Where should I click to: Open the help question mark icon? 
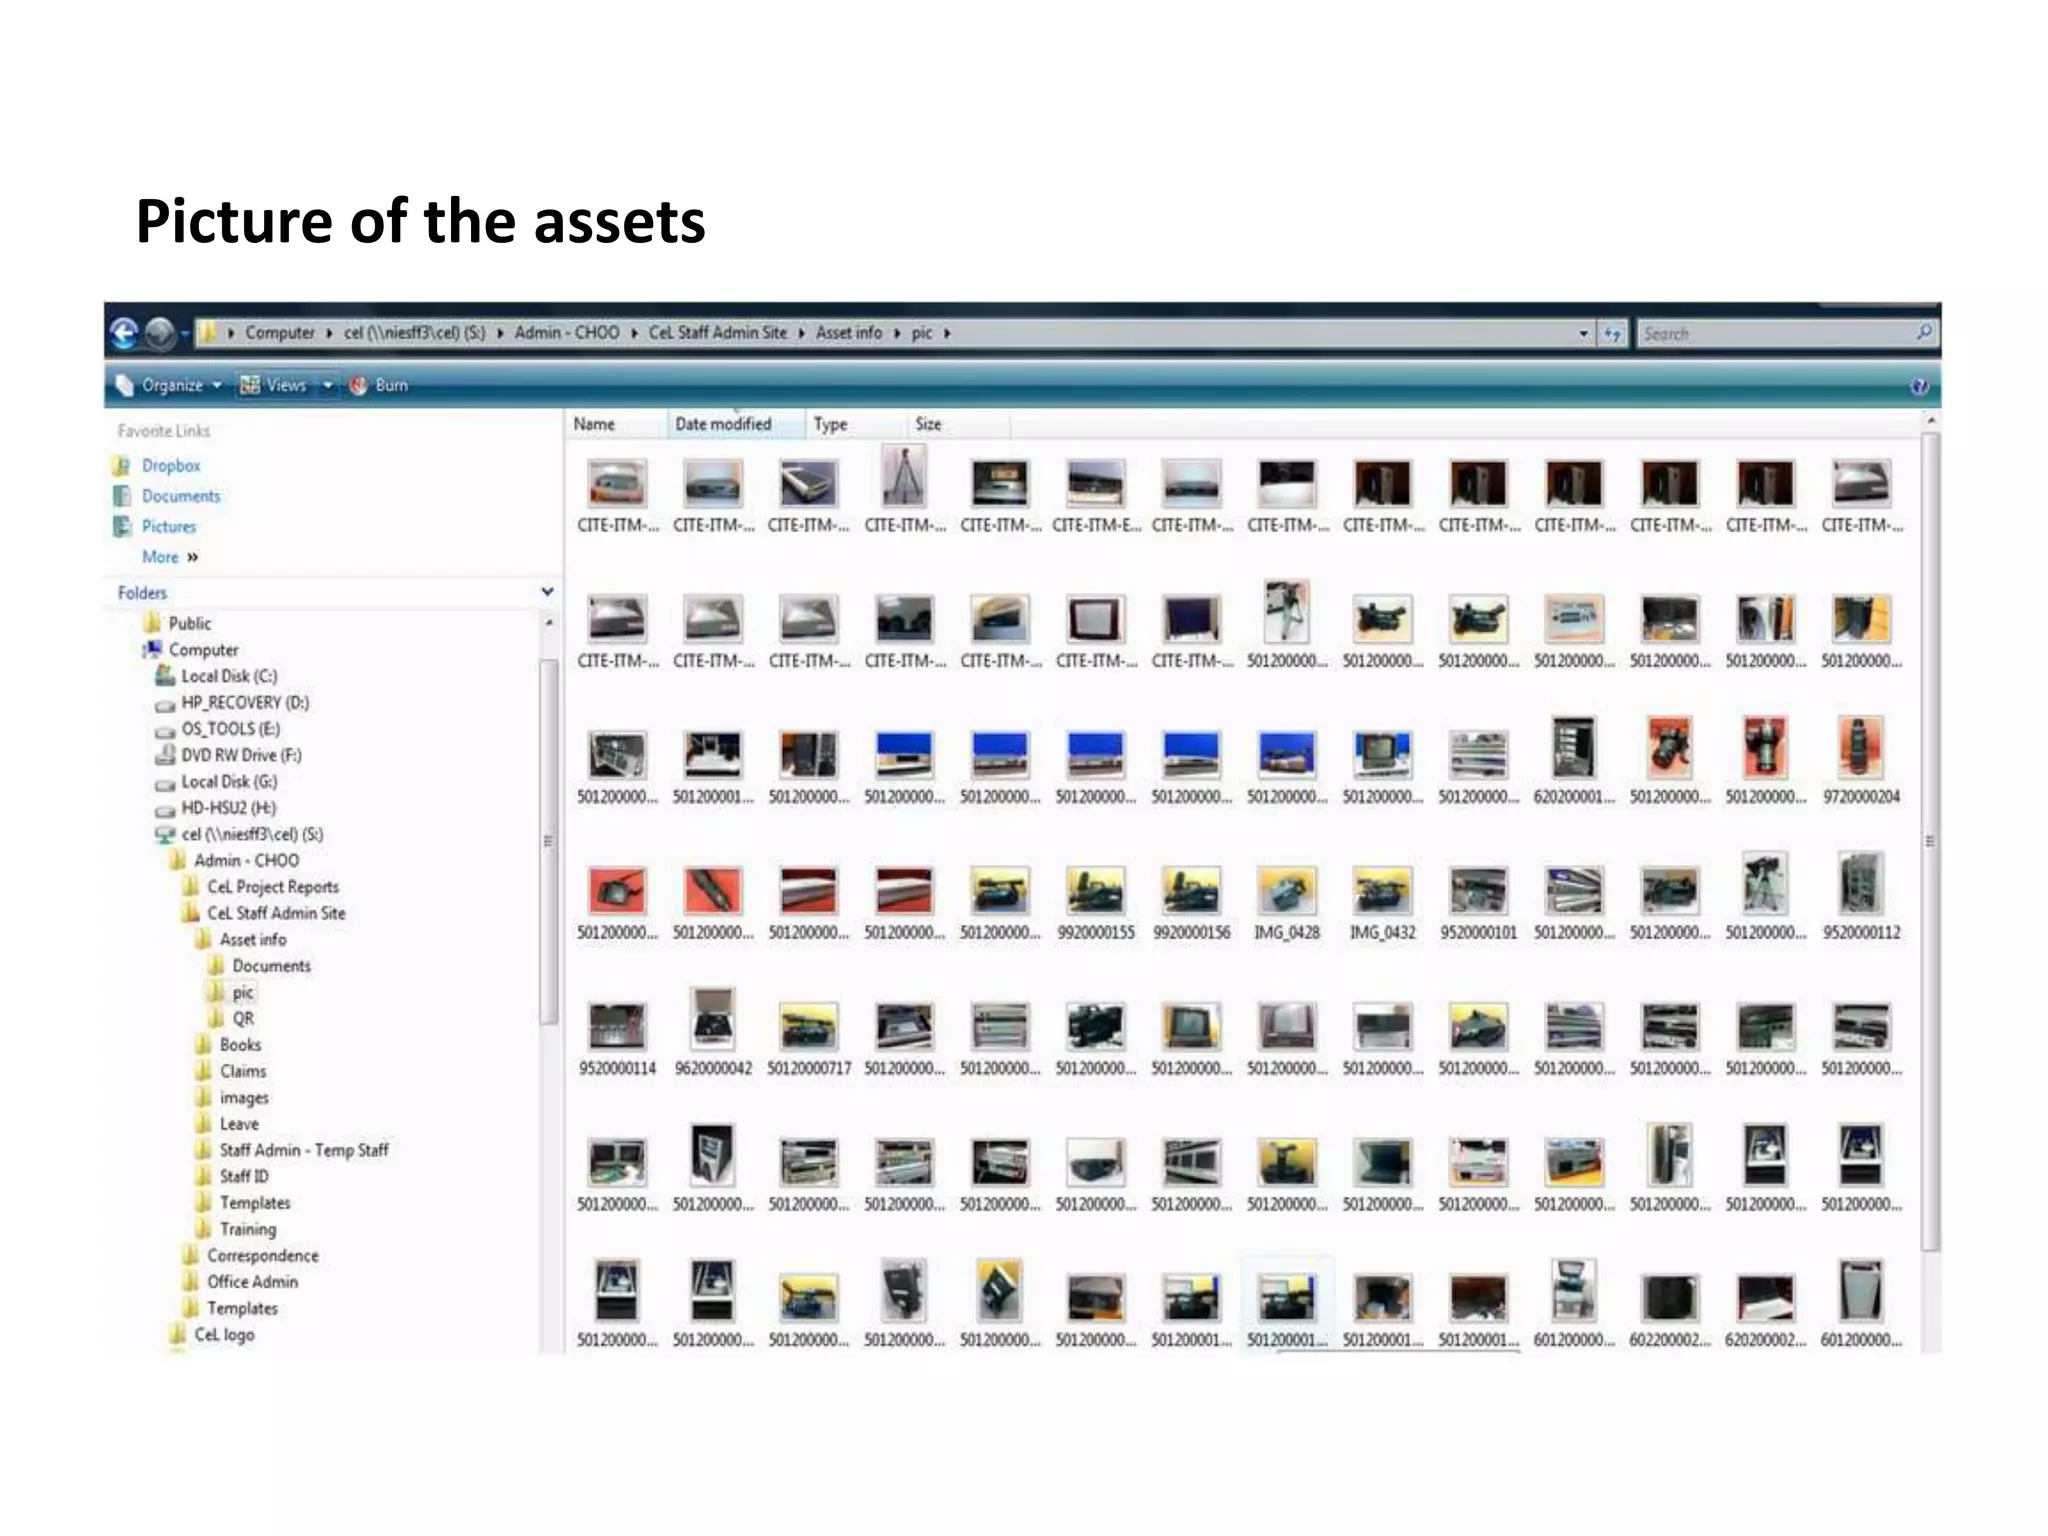1919,387
